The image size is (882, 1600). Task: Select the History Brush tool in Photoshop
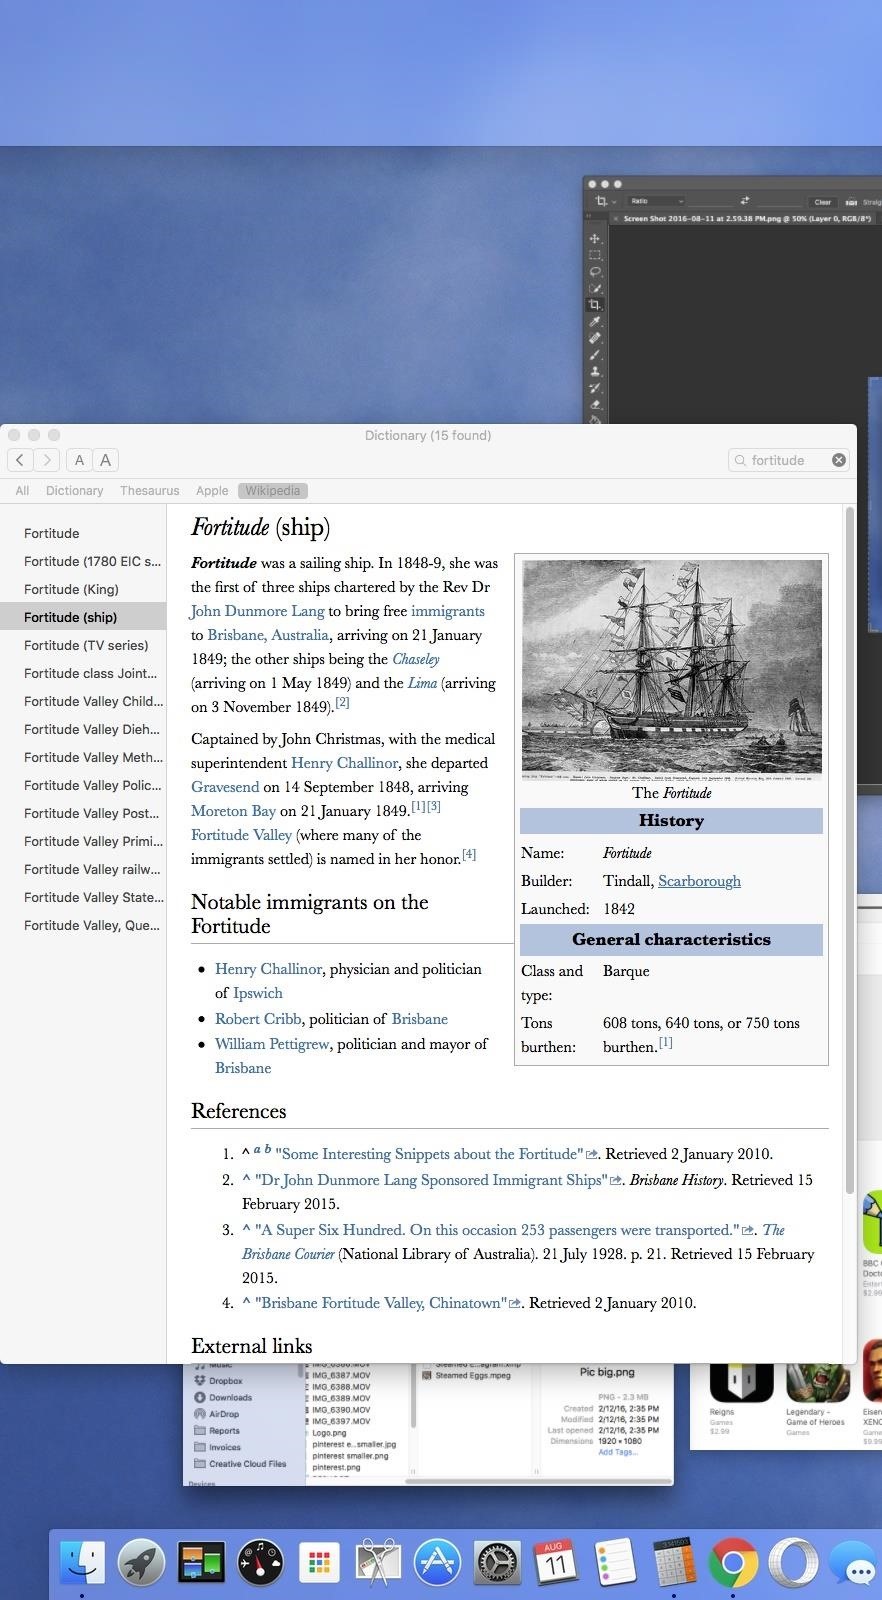[595, 388]
